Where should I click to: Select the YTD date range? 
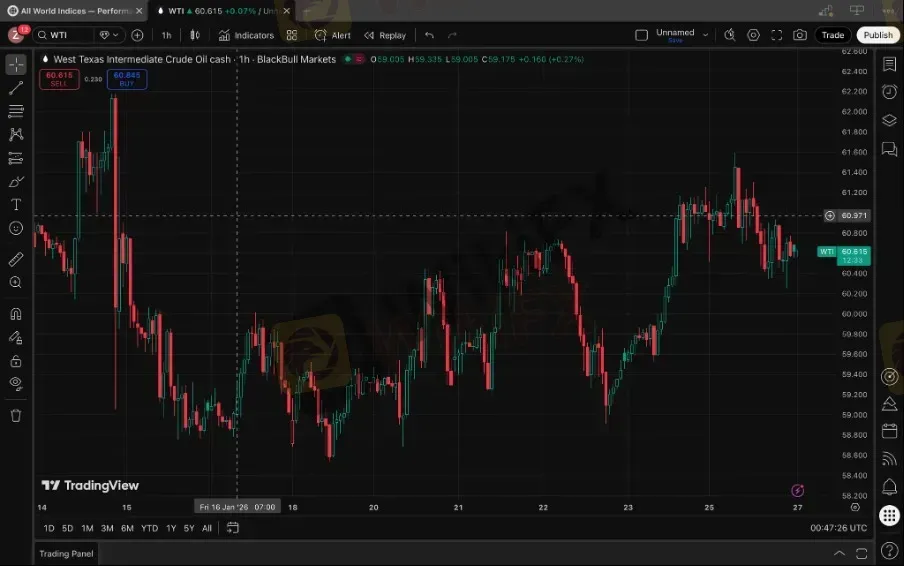click(149, 528)
